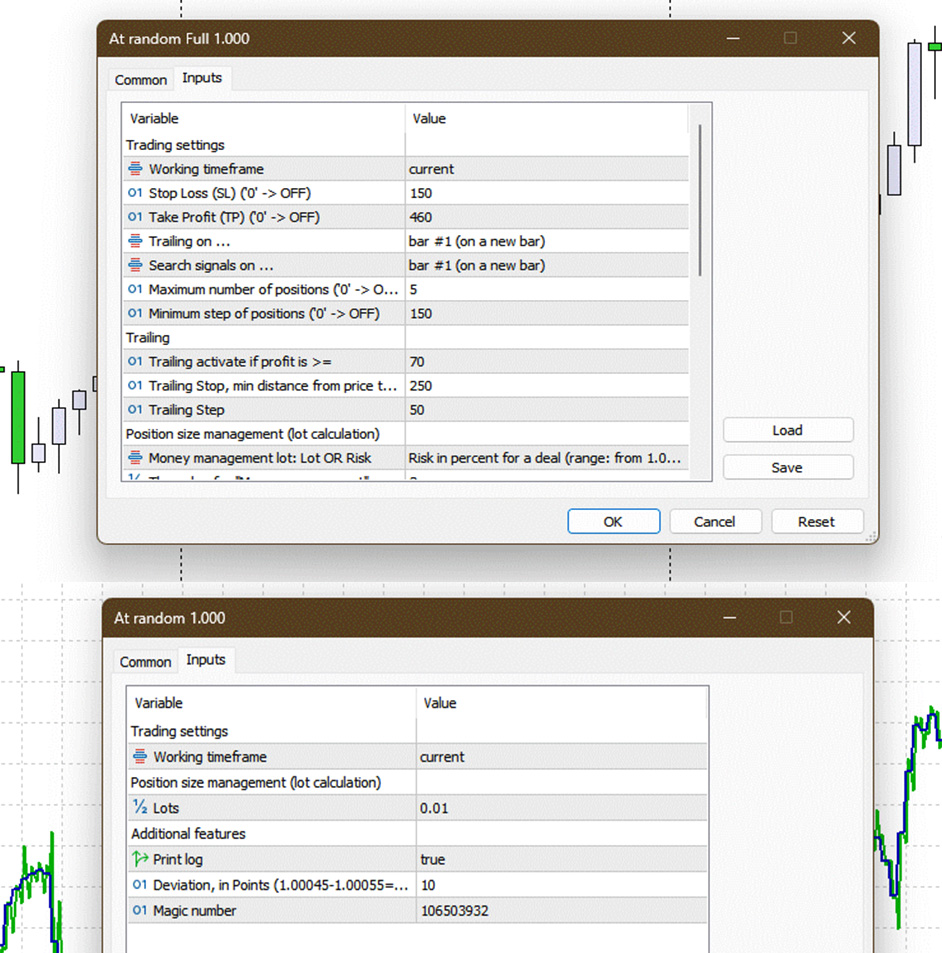Select the 'Stop Loss (SL)' variable label

click(x=230, y=193)
